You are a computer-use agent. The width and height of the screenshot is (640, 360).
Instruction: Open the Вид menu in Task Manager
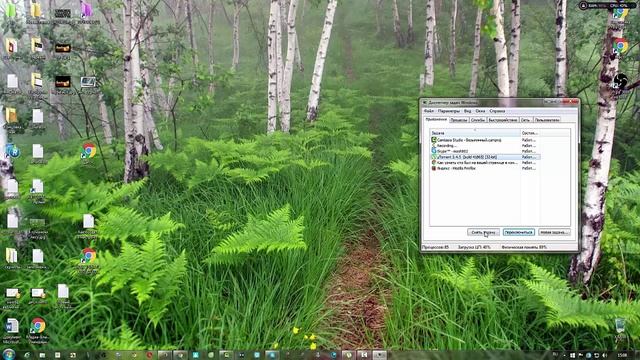point(467,111)
